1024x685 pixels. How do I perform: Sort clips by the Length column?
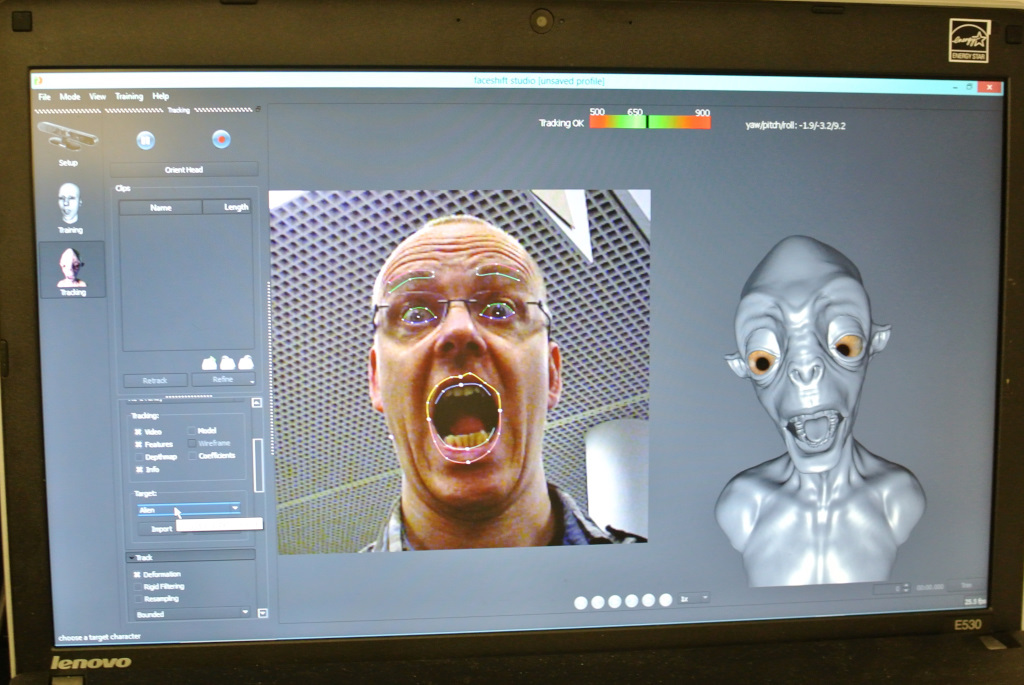pos(228,207)
